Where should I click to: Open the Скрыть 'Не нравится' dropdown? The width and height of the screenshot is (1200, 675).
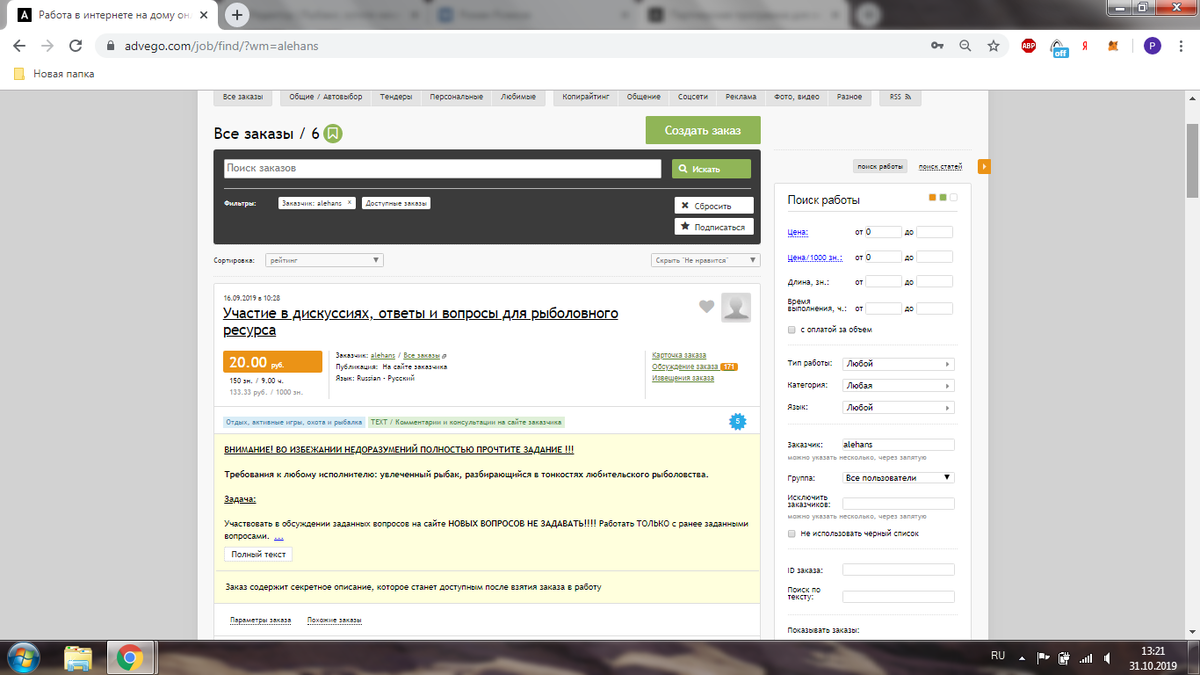(x=705, y=260)
